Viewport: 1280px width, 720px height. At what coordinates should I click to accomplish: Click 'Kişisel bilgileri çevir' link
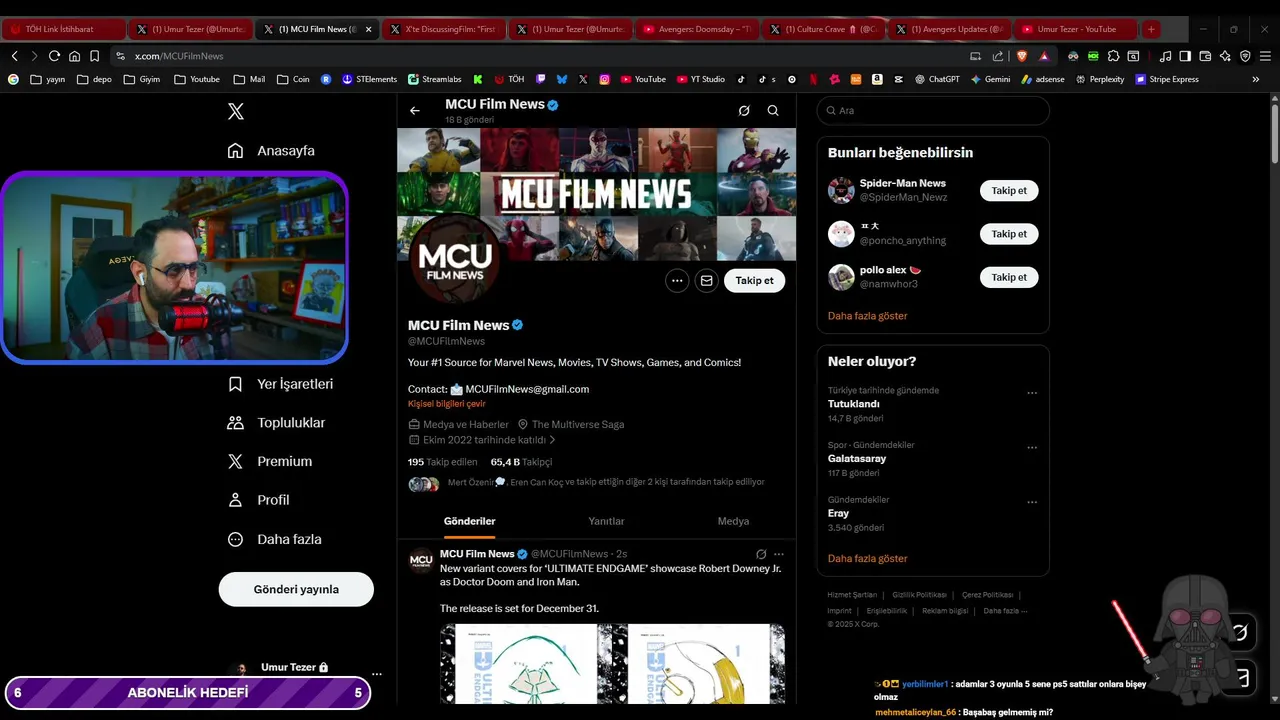[x=447, y=404]
